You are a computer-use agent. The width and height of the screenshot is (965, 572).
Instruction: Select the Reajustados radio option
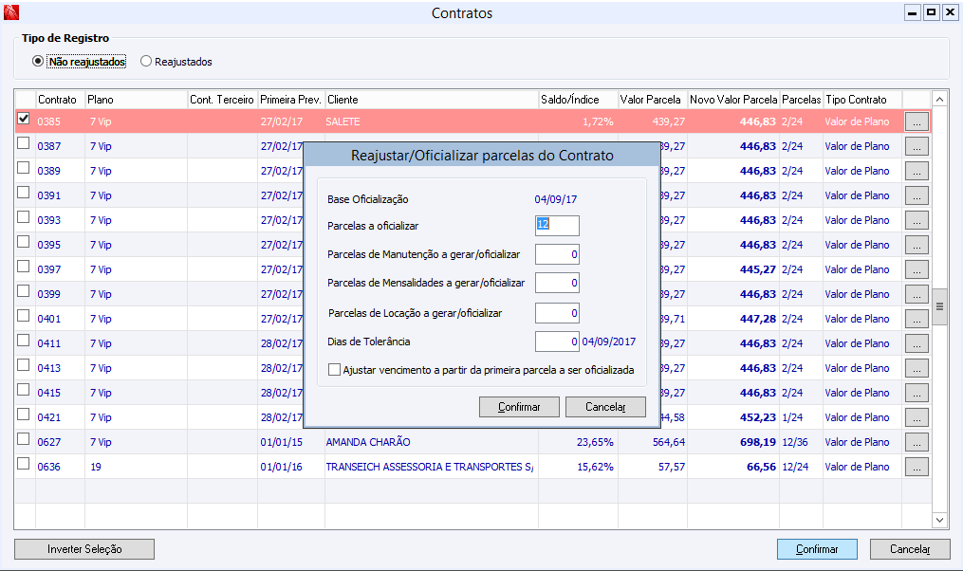tap(146, 61)
